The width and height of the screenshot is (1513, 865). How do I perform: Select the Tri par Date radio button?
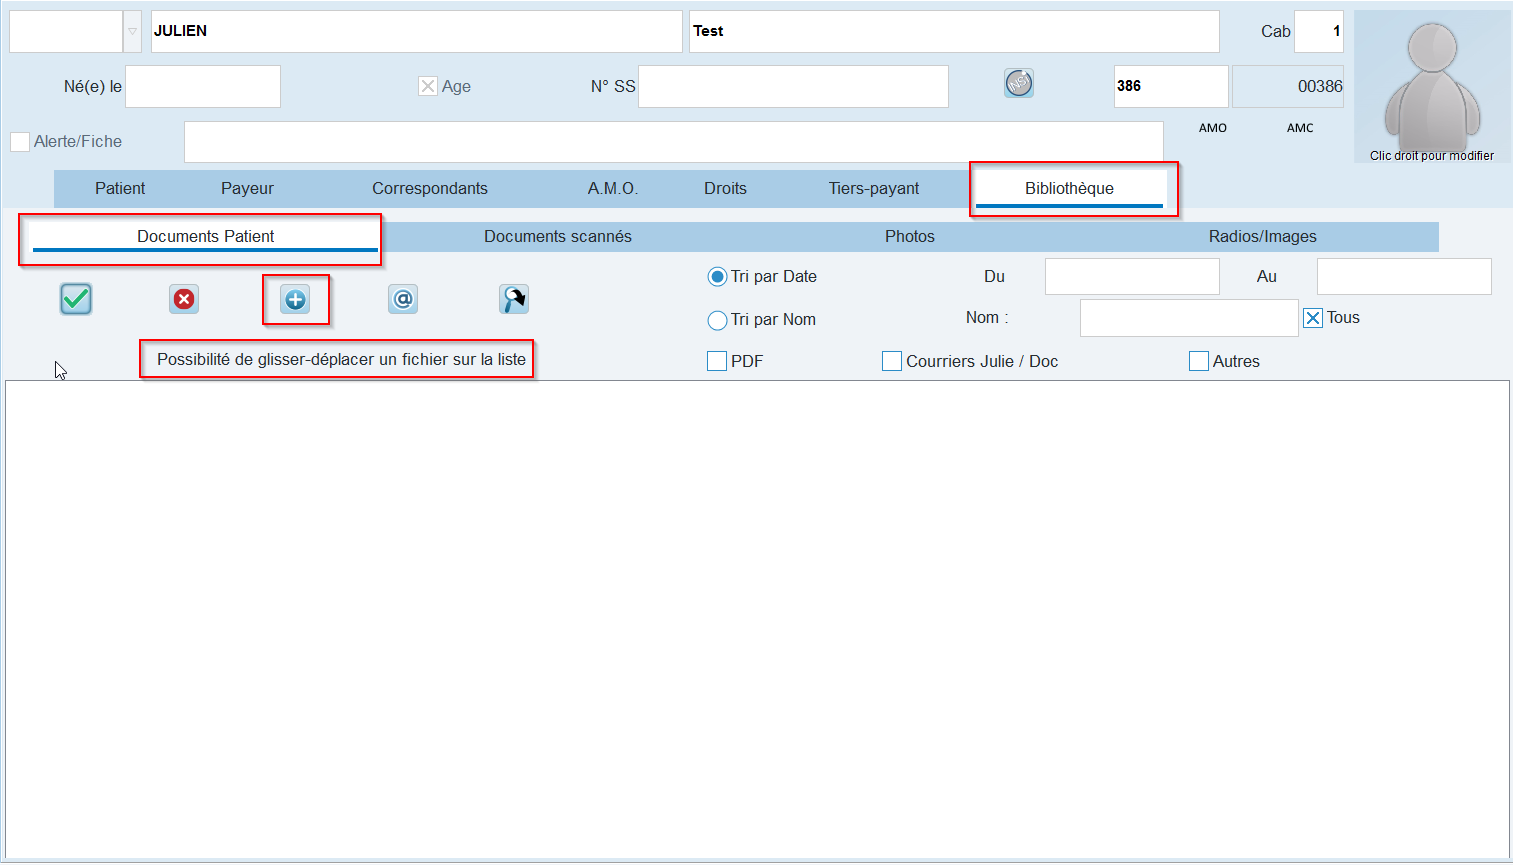pyautogui.click(x=717, y=277)
